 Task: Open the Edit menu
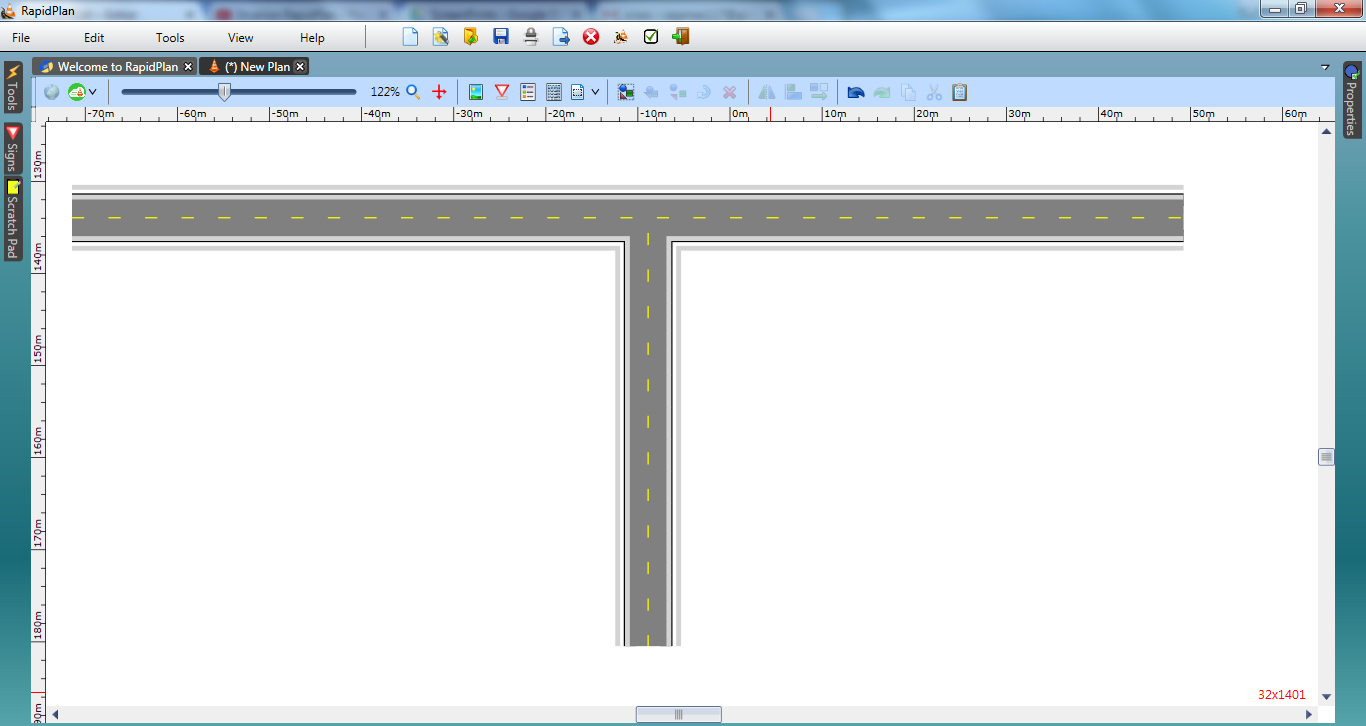click(94, 38)
